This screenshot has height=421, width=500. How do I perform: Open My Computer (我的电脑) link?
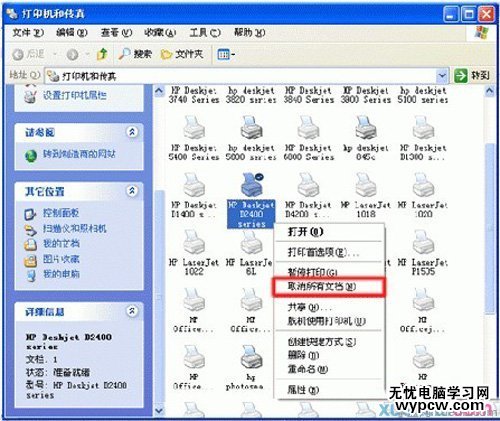61,274
